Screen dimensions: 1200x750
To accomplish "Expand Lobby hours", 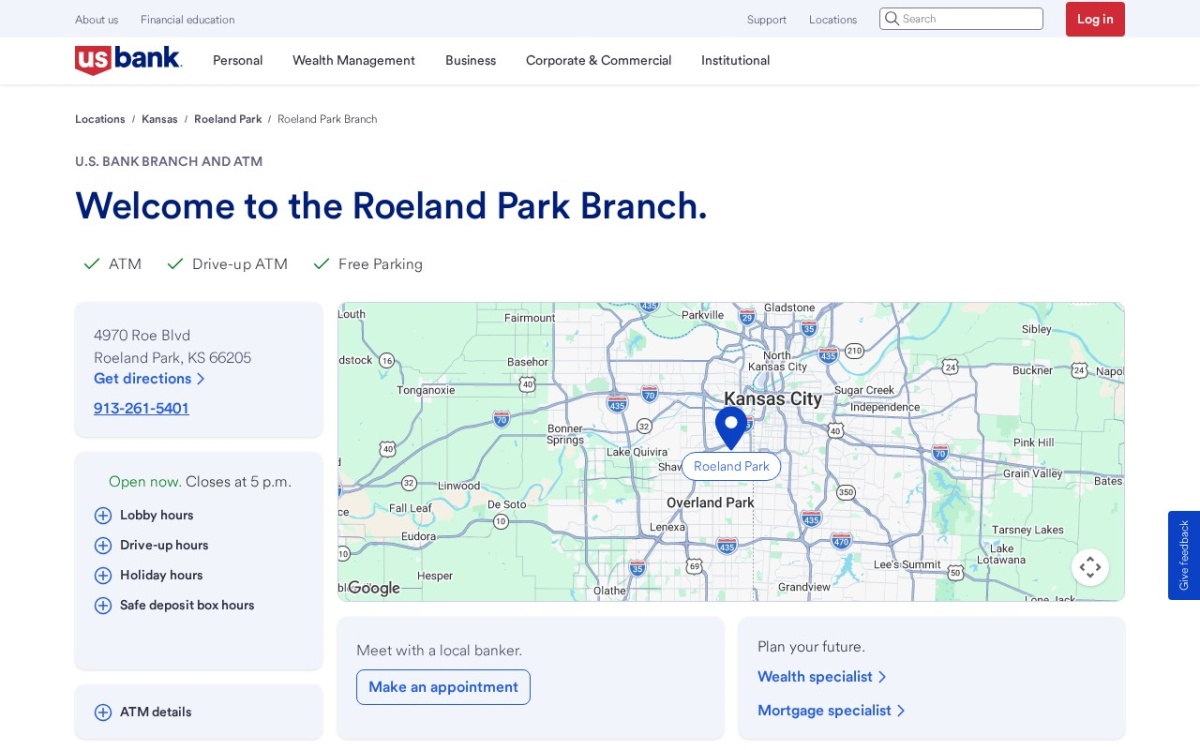I will pos(144,515).
